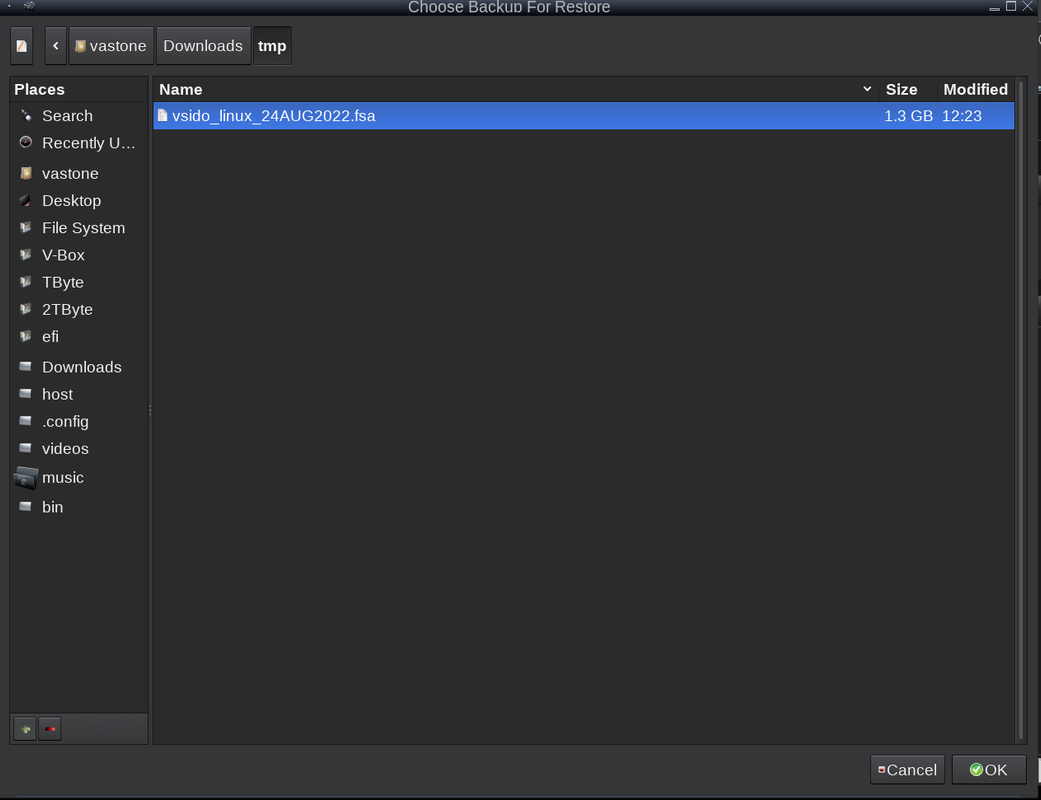Click the Downloads bookmark folder icon
This screenshot has width=1041, height=800.
point(26,366)
